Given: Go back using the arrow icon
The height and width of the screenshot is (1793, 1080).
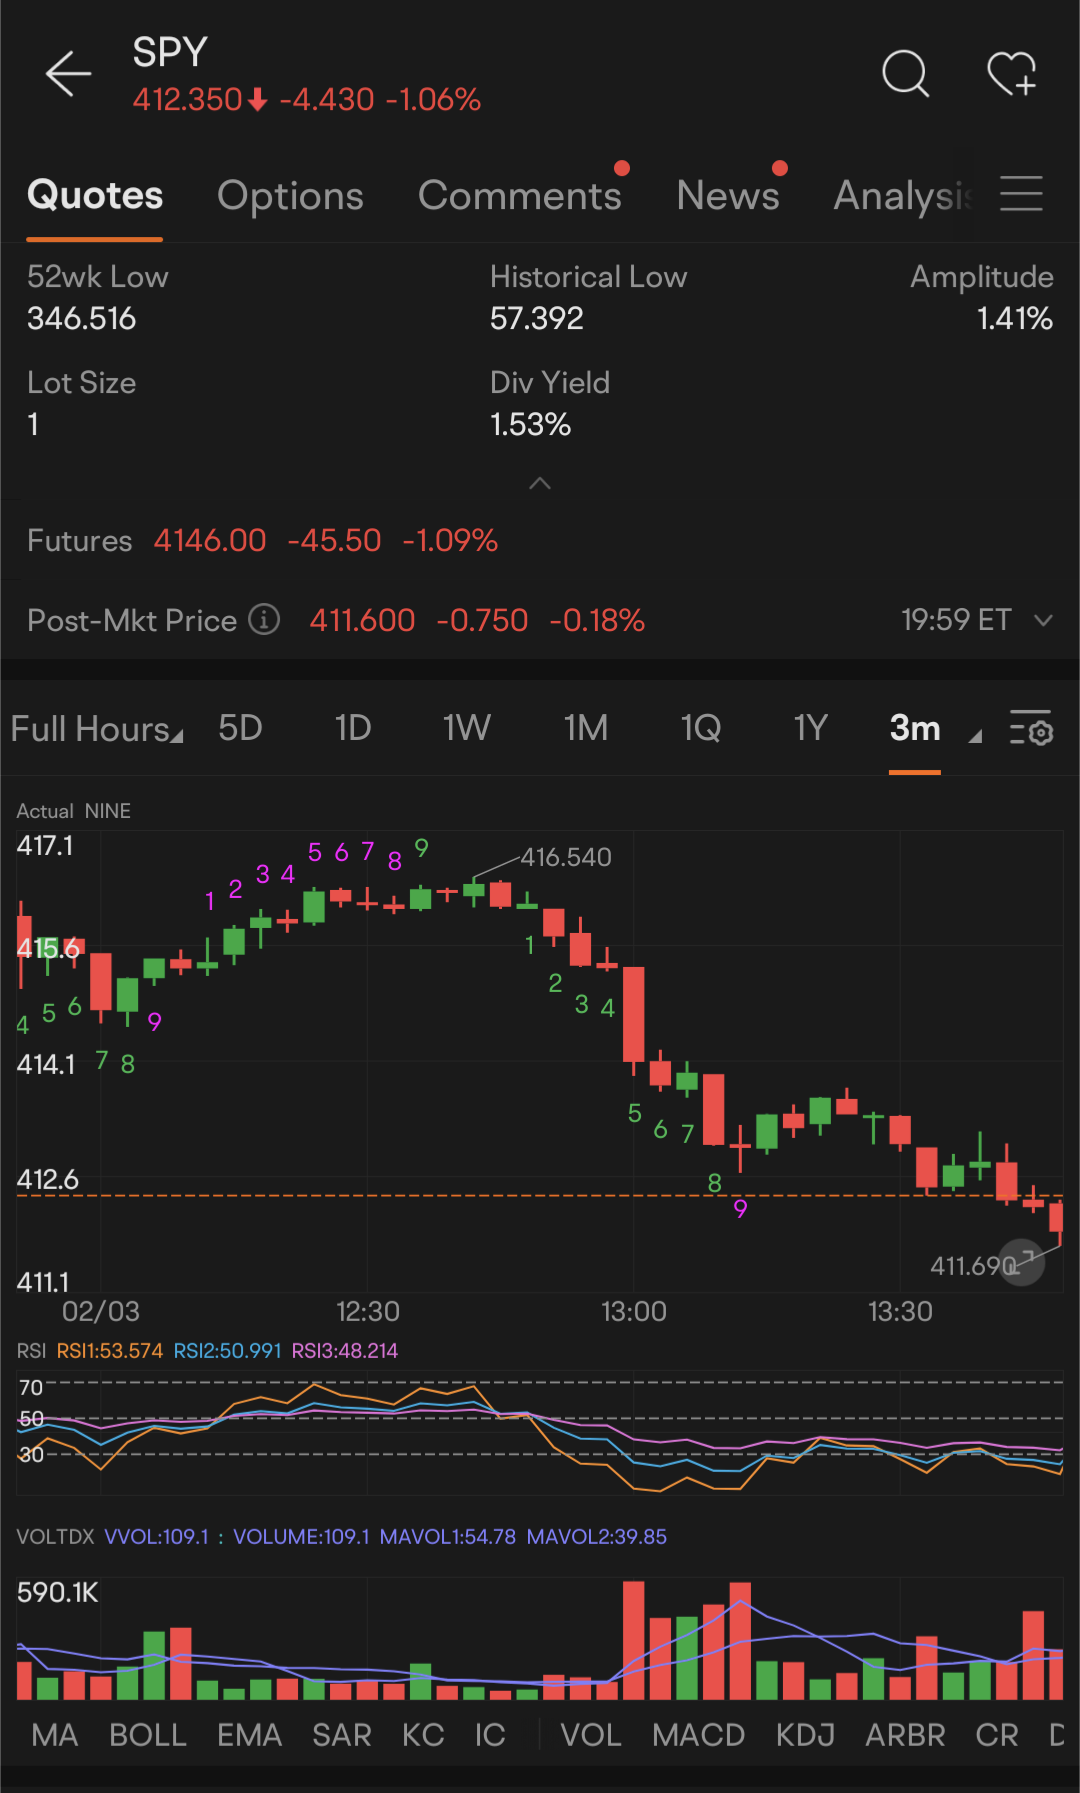Looking at the screenshot, I should coord(68,74).
